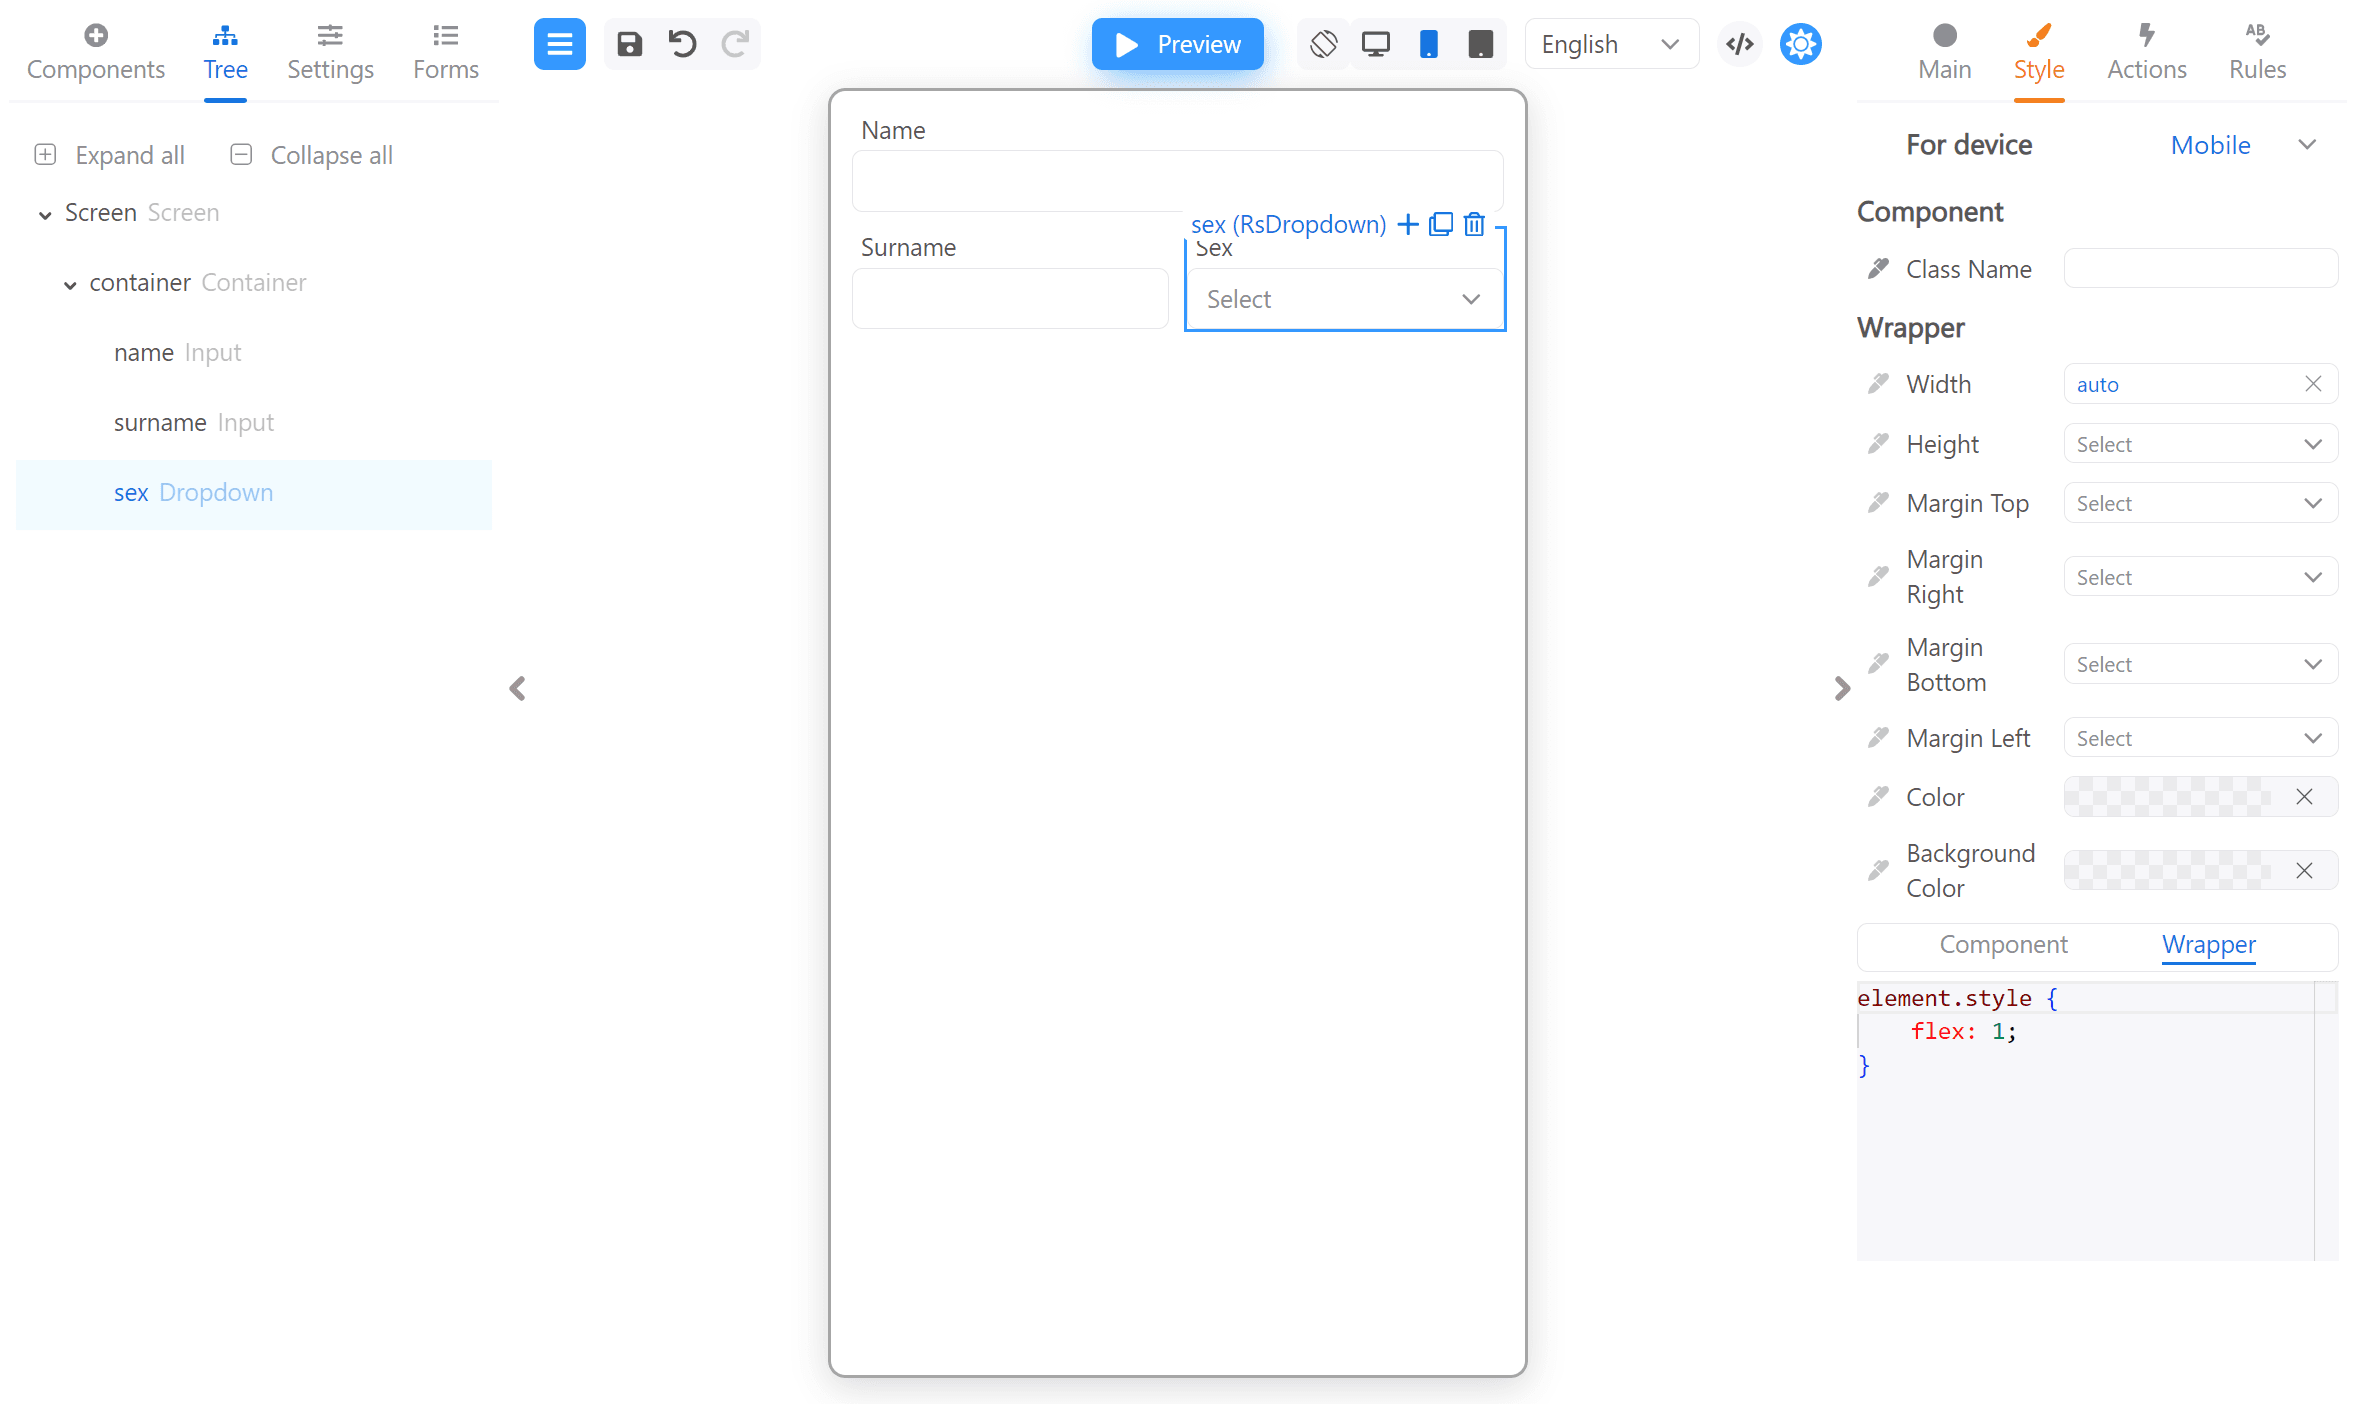Image resolution: width=2356 pixels, height=1404 pixels.
Task: Delete the sex dropdown via the trash icon
Action: point(1473,224)
